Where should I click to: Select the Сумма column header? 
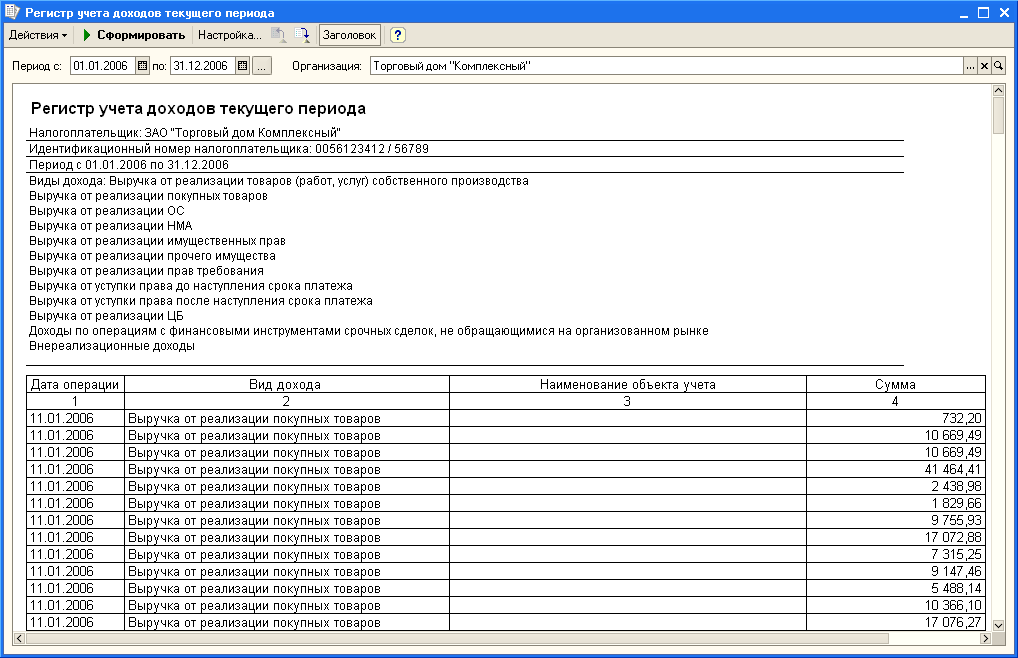(x=896, y=384)
